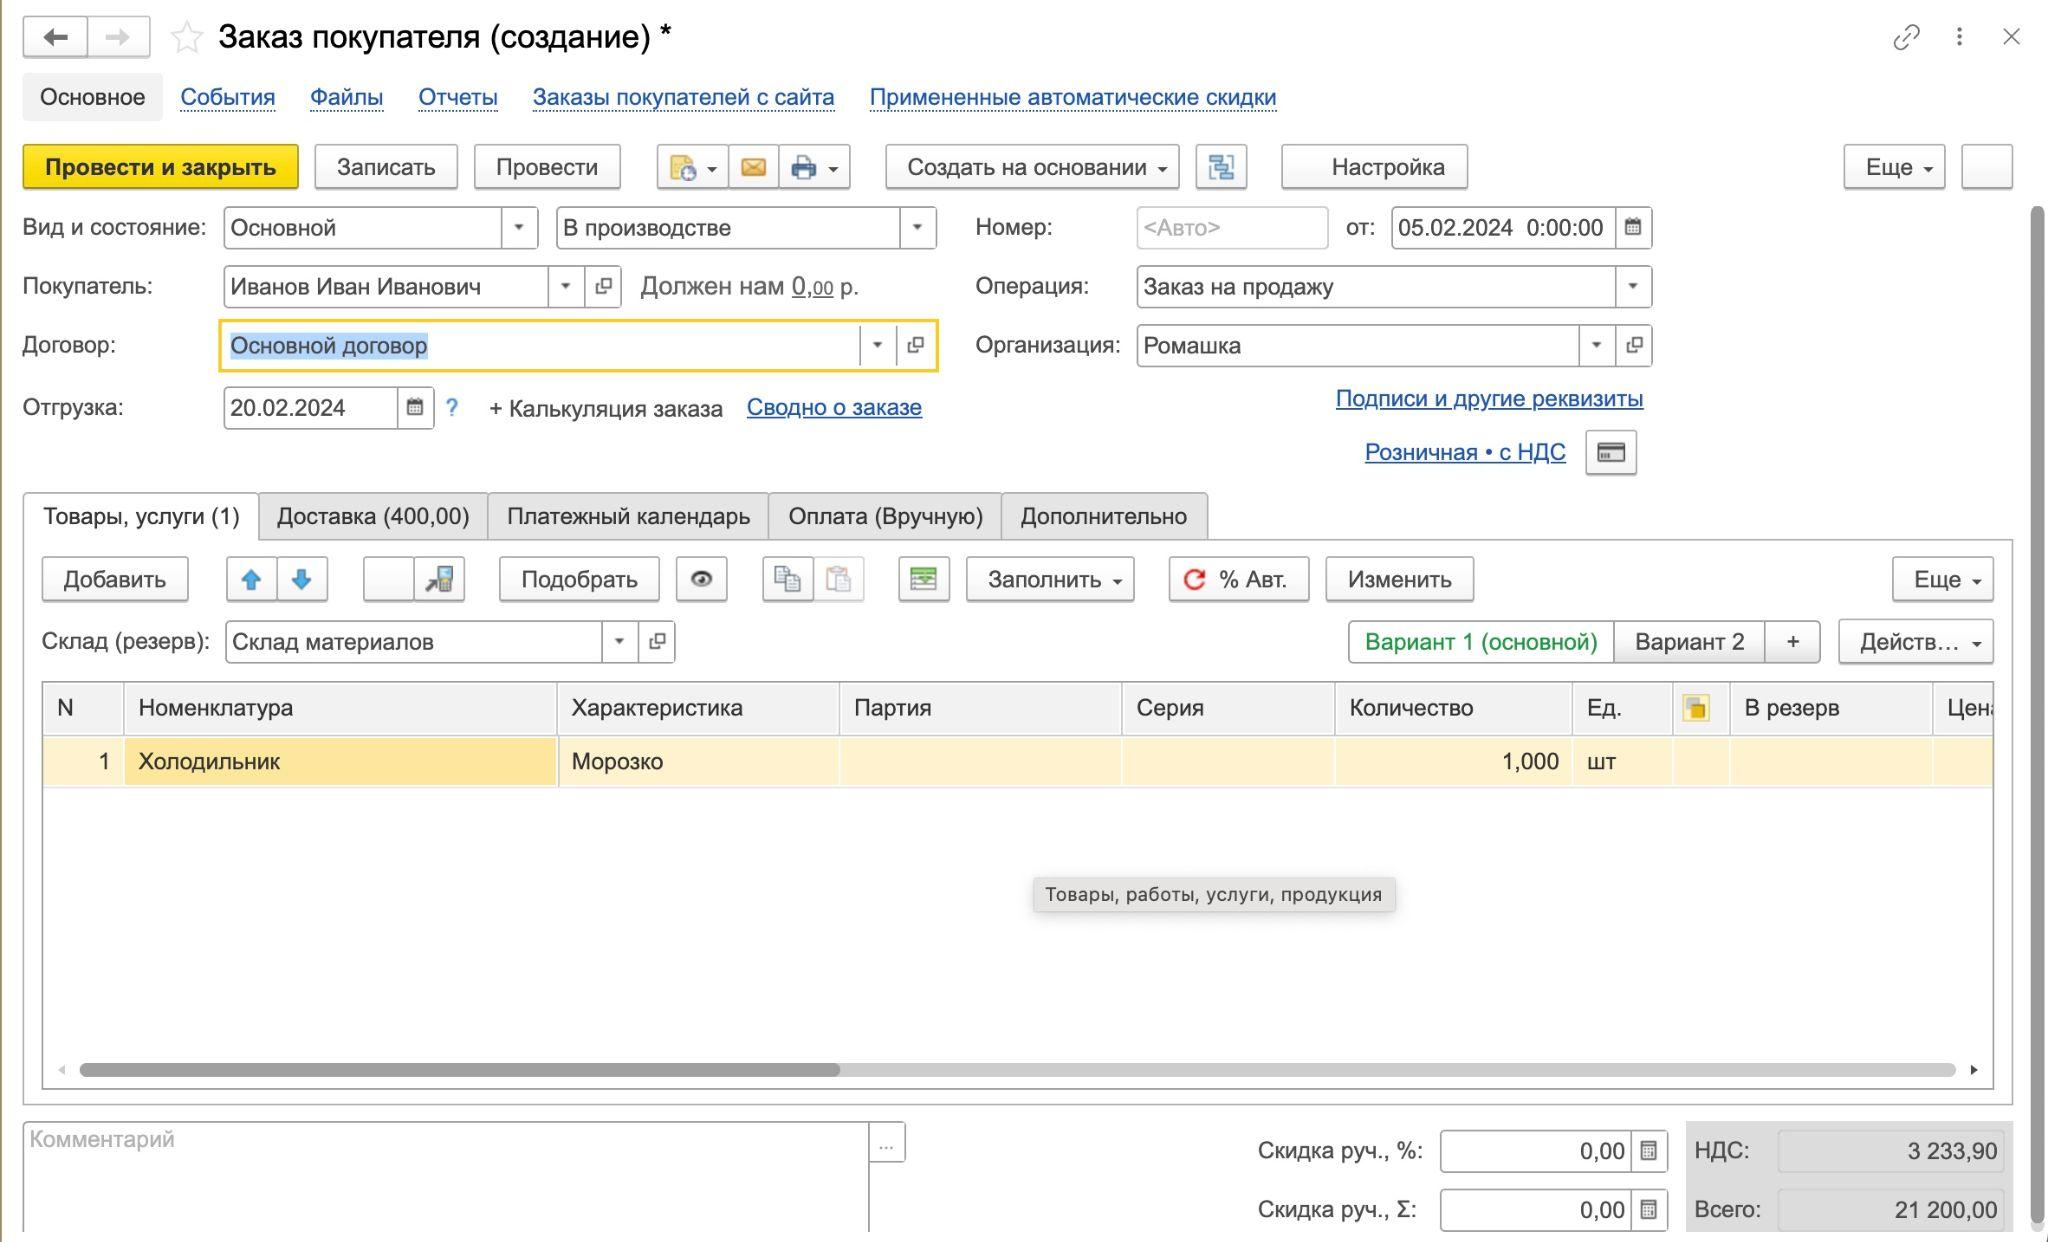
Task: Open calendar for shipment date 20.02.2024
Action: tap(415, 408)
